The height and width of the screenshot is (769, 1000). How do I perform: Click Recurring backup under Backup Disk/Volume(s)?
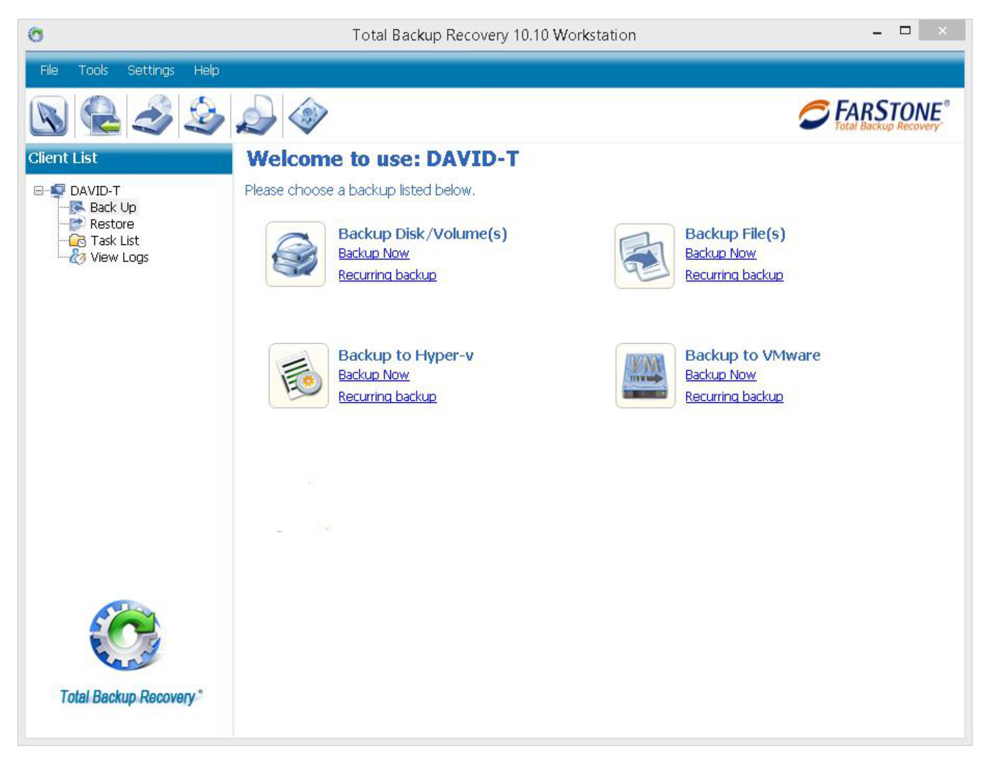[x=387, y=275]
